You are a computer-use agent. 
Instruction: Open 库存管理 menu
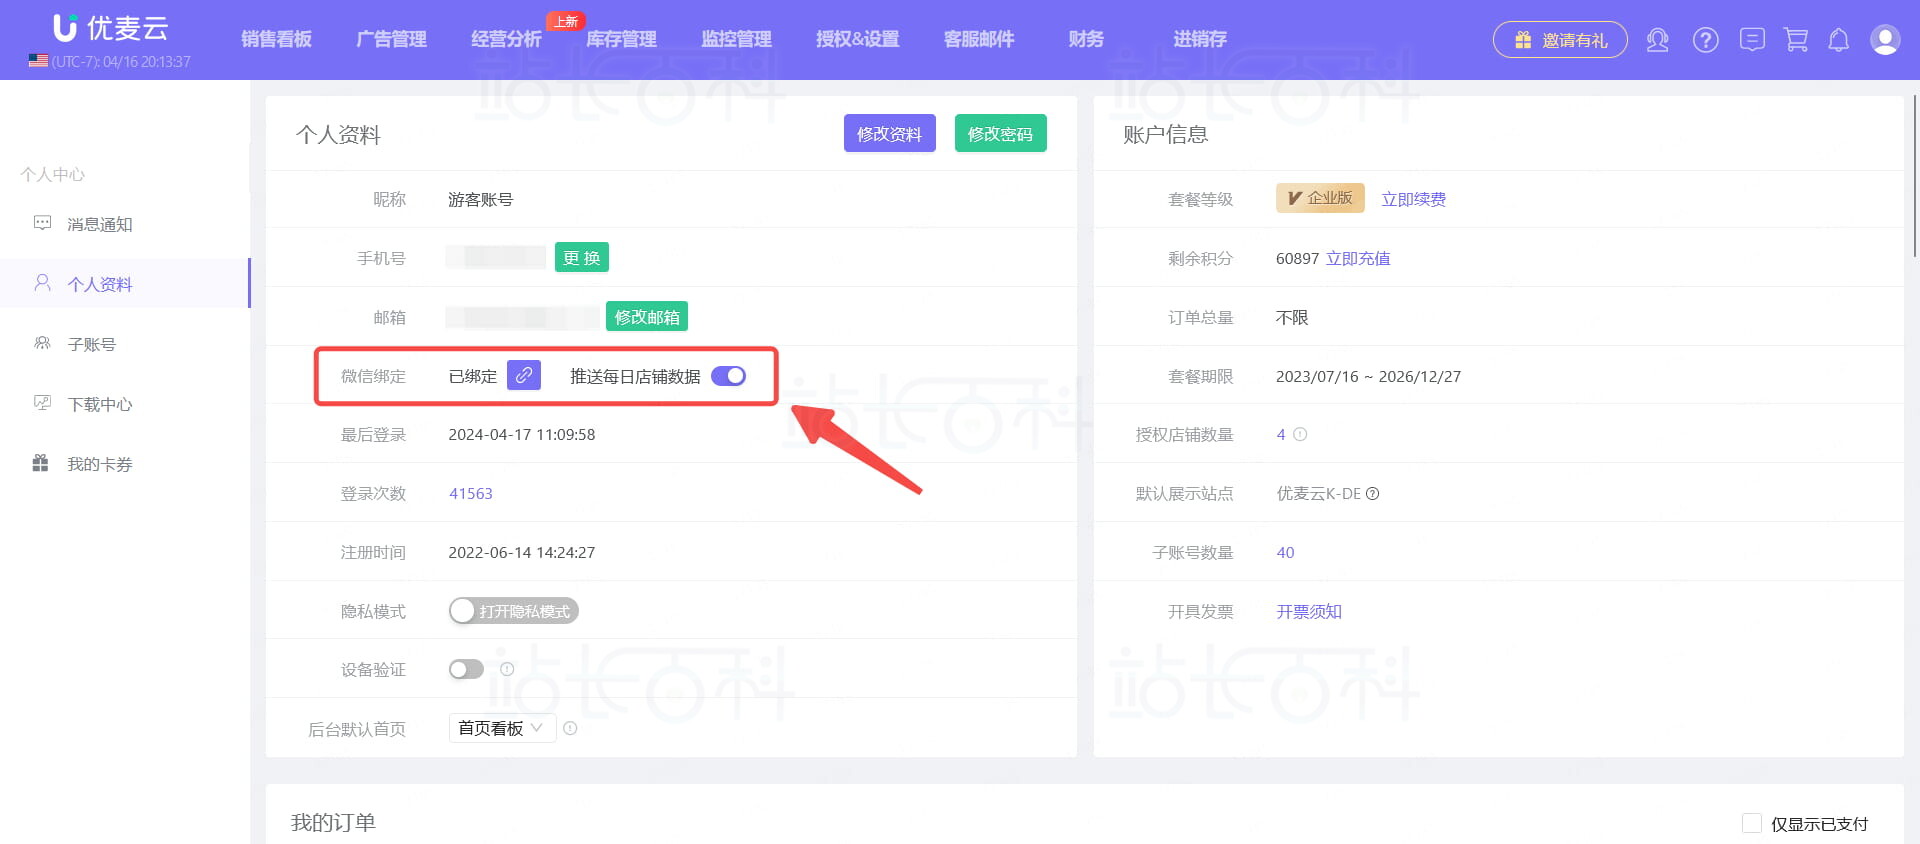(622, 39)
